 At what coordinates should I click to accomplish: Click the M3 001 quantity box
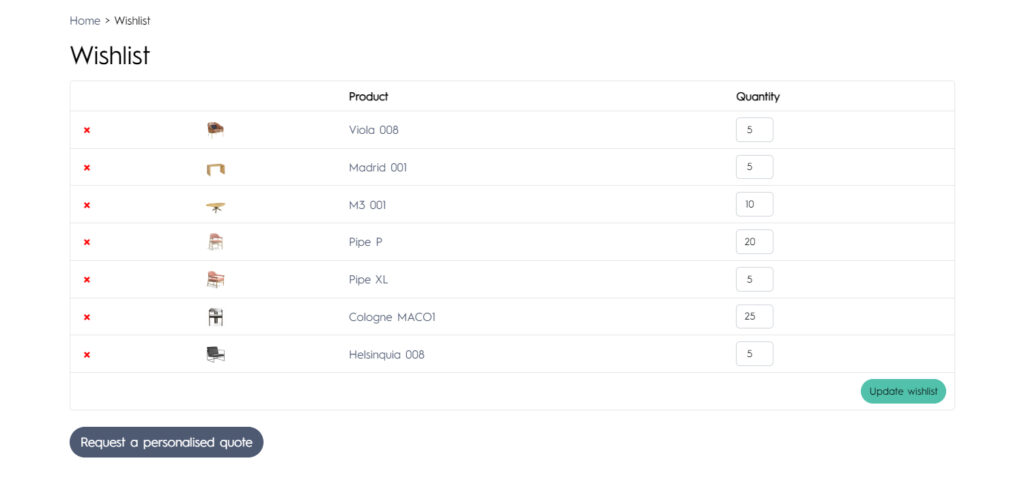754,205
